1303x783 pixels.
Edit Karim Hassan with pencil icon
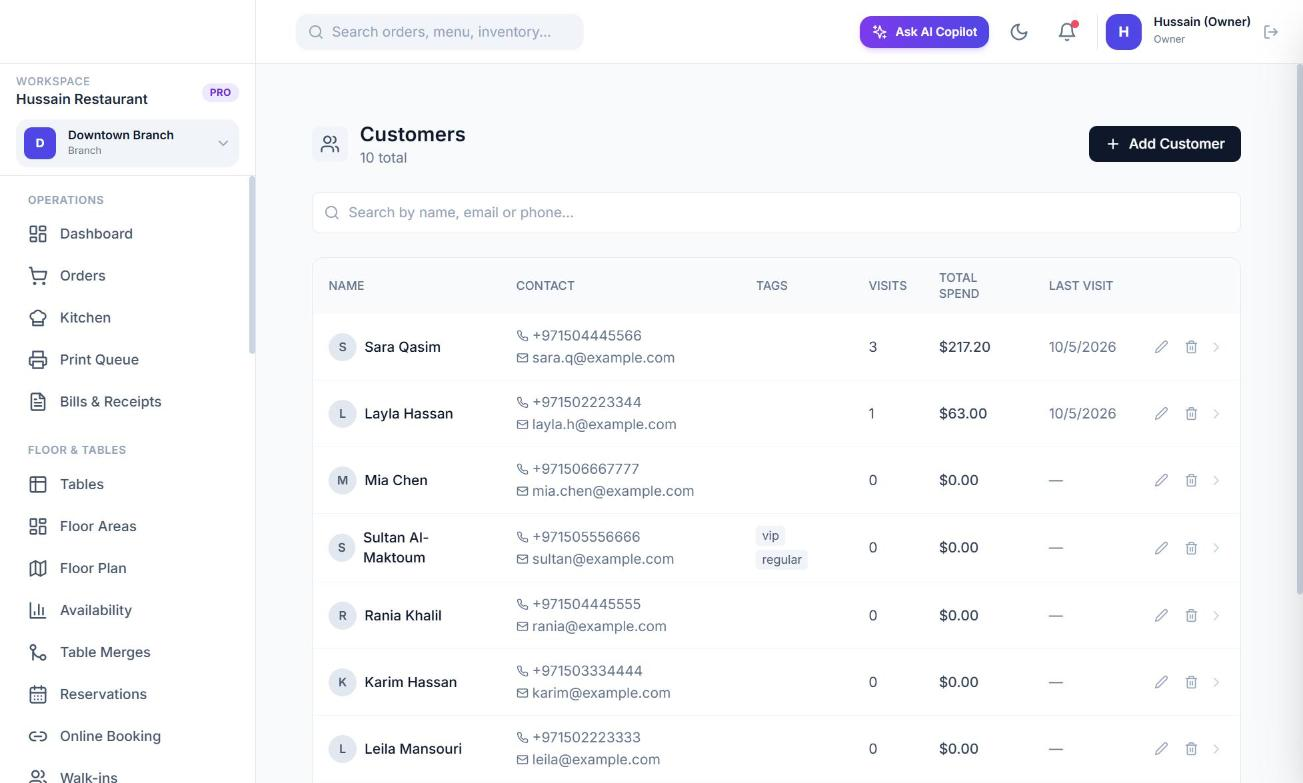coord(1161,682)
